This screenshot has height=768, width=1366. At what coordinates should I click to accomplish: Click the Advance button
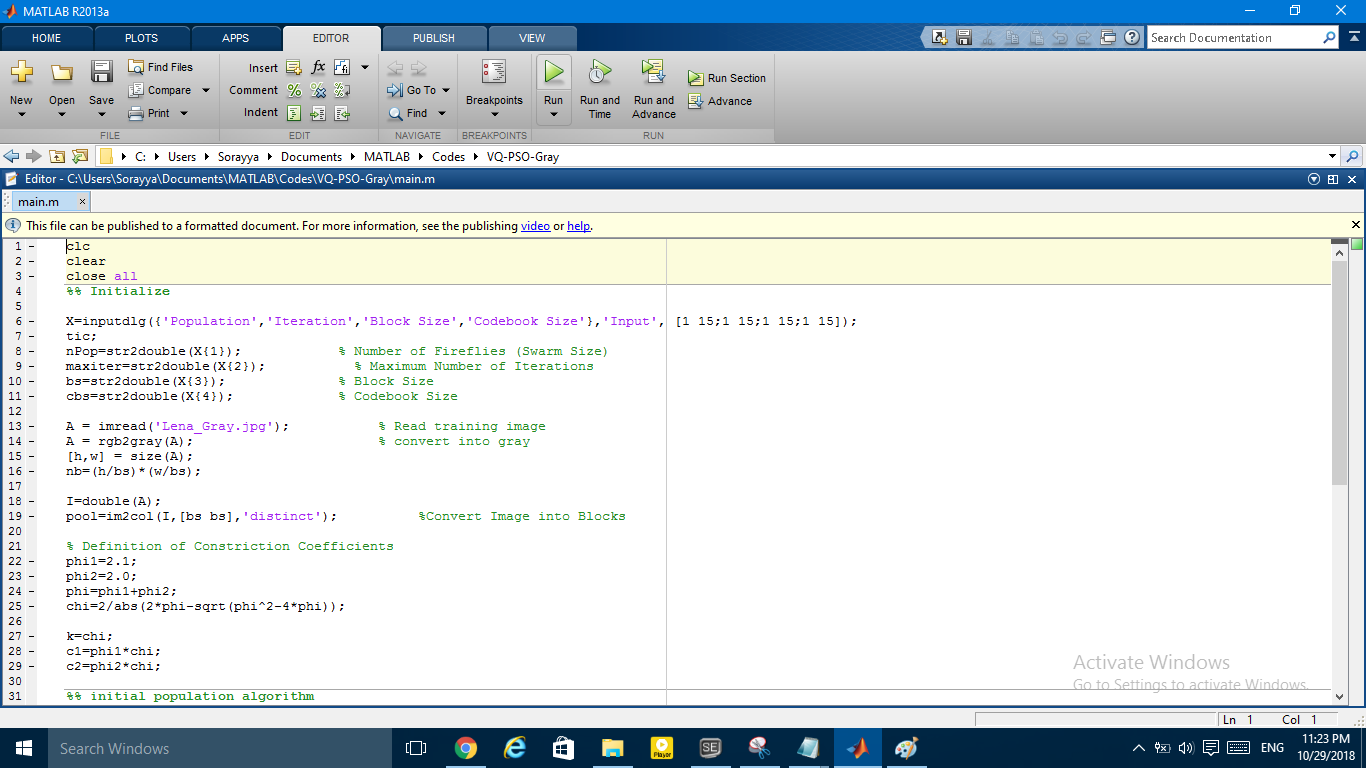click(x=720, y=101)
